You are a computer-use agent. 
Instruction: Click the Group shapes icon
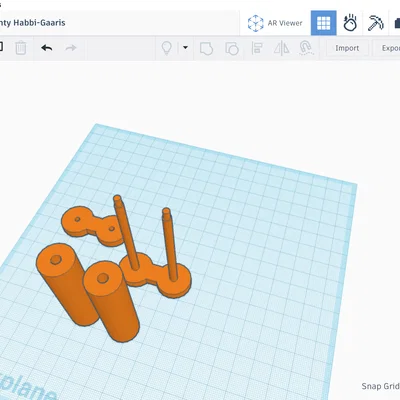pos(206,48)
